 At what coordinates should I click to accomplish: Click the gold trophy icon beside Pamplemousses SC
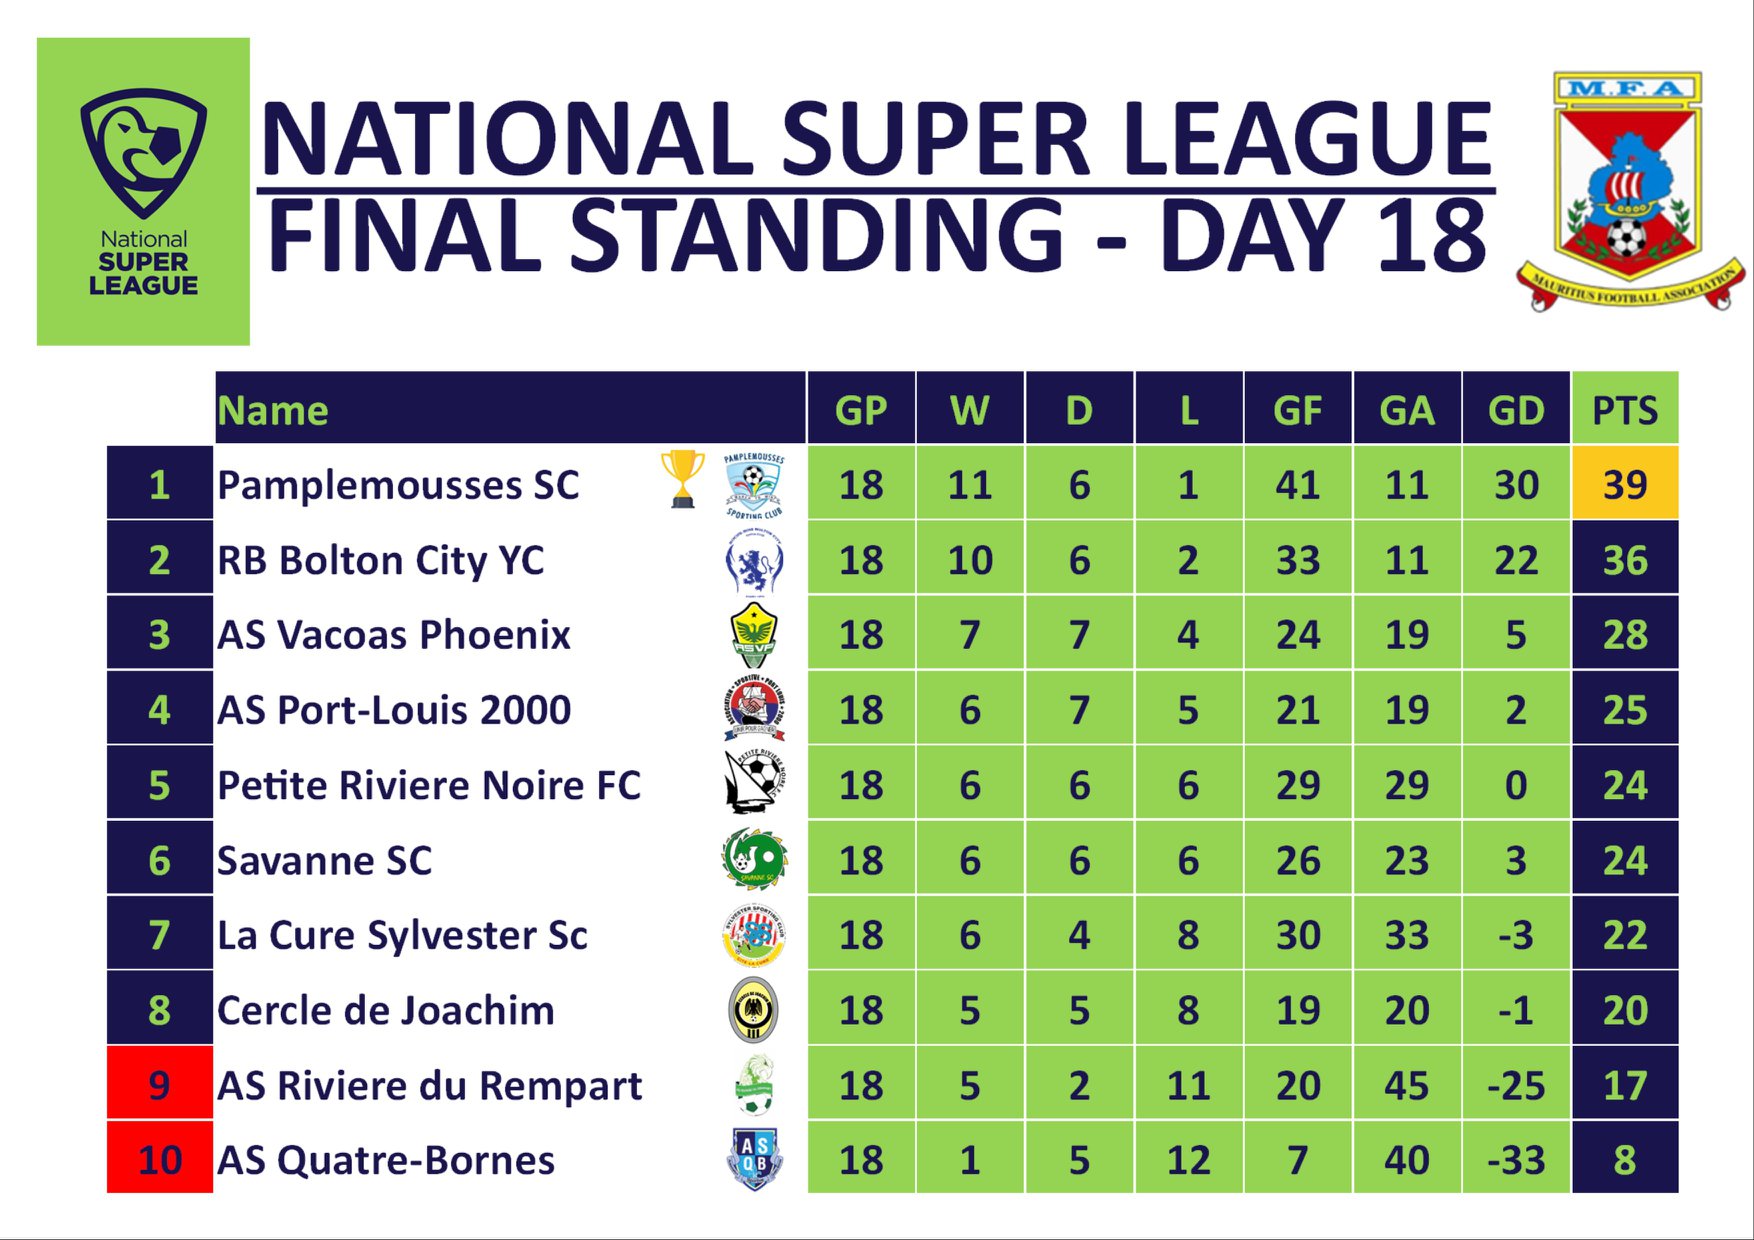(x=682, y=479)
